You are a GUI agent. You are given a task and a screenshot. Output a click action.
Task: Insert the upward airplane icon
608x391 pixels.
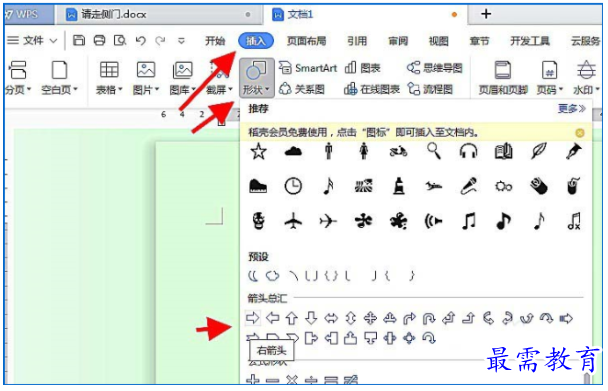coord(293,221)
